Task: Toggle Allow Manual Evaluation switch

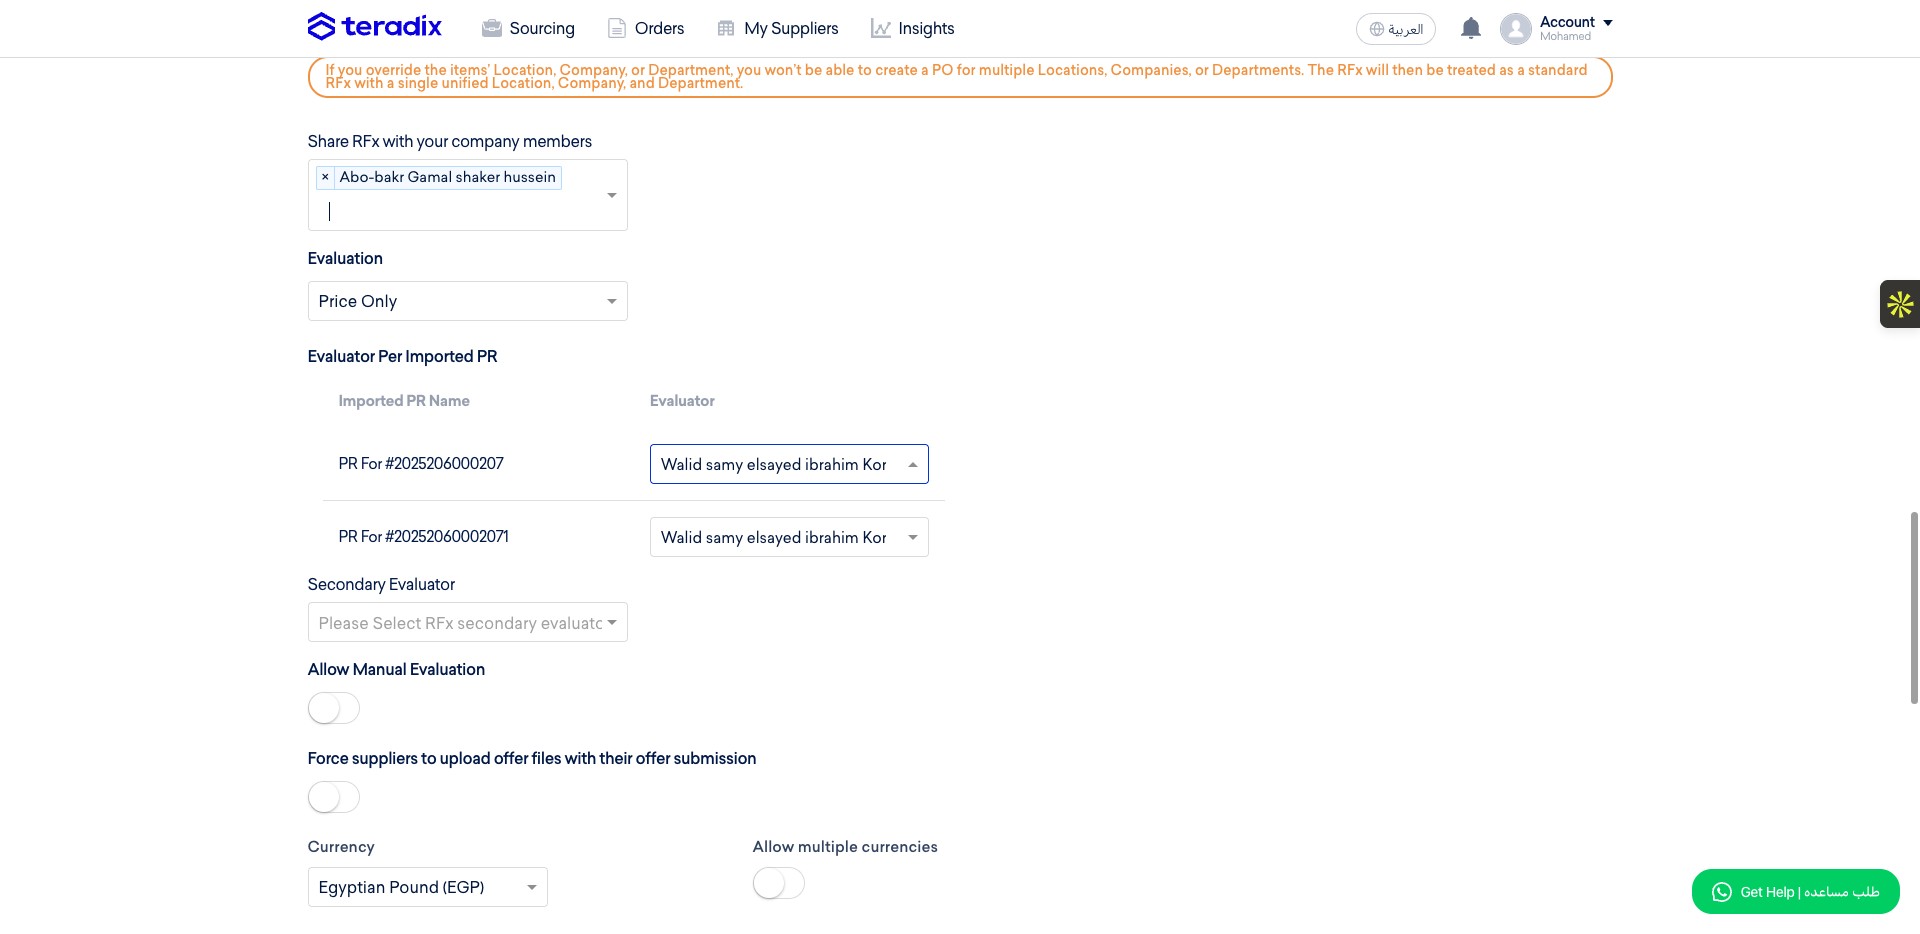Action: pyautogui.click(x=334, y=708)
